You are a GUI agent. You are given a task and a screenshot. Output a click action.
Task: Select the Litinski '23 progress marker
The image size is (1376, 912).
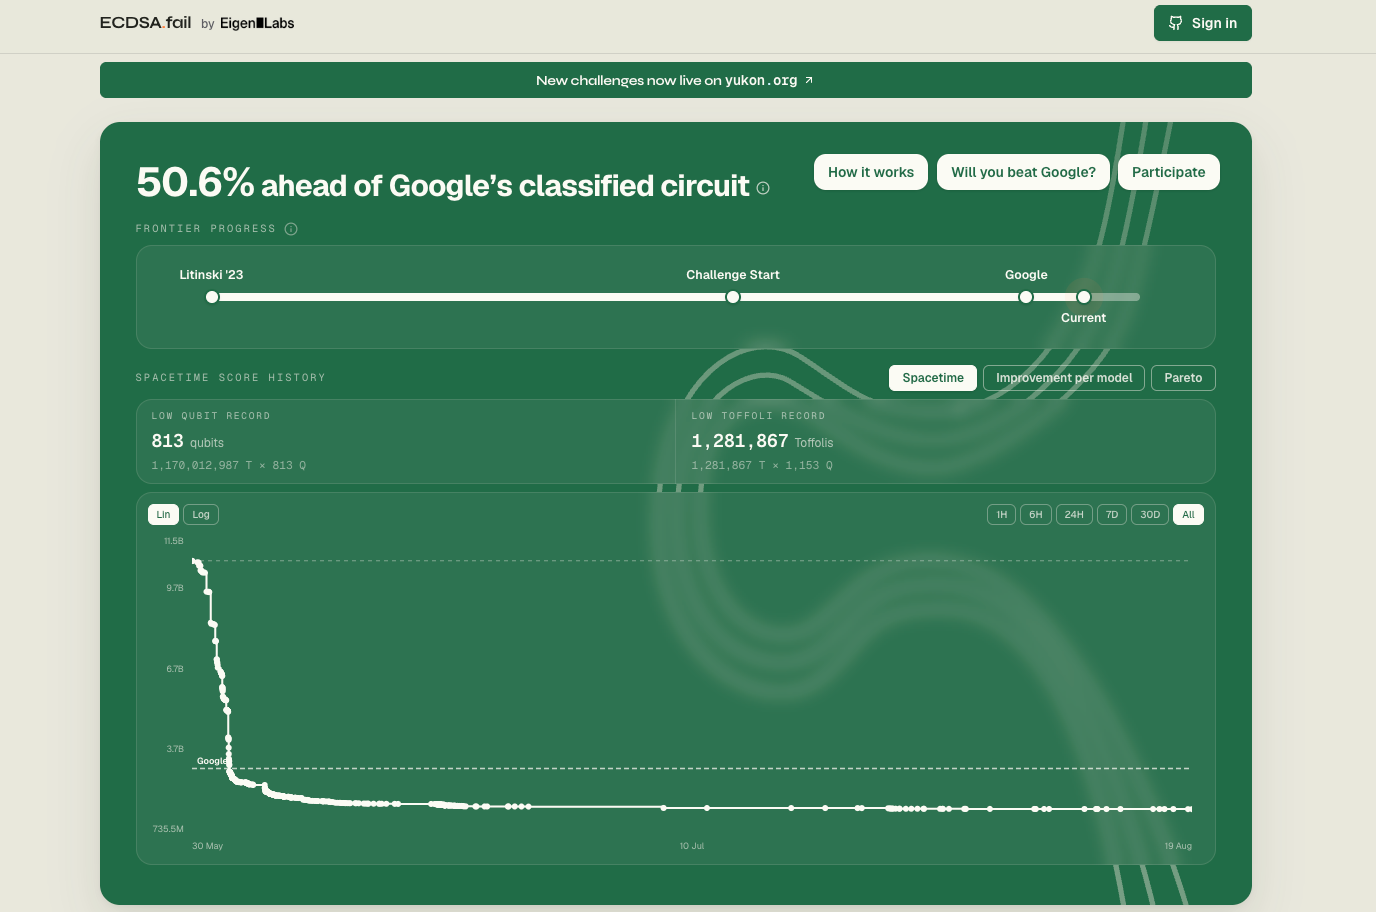[212, 297]
